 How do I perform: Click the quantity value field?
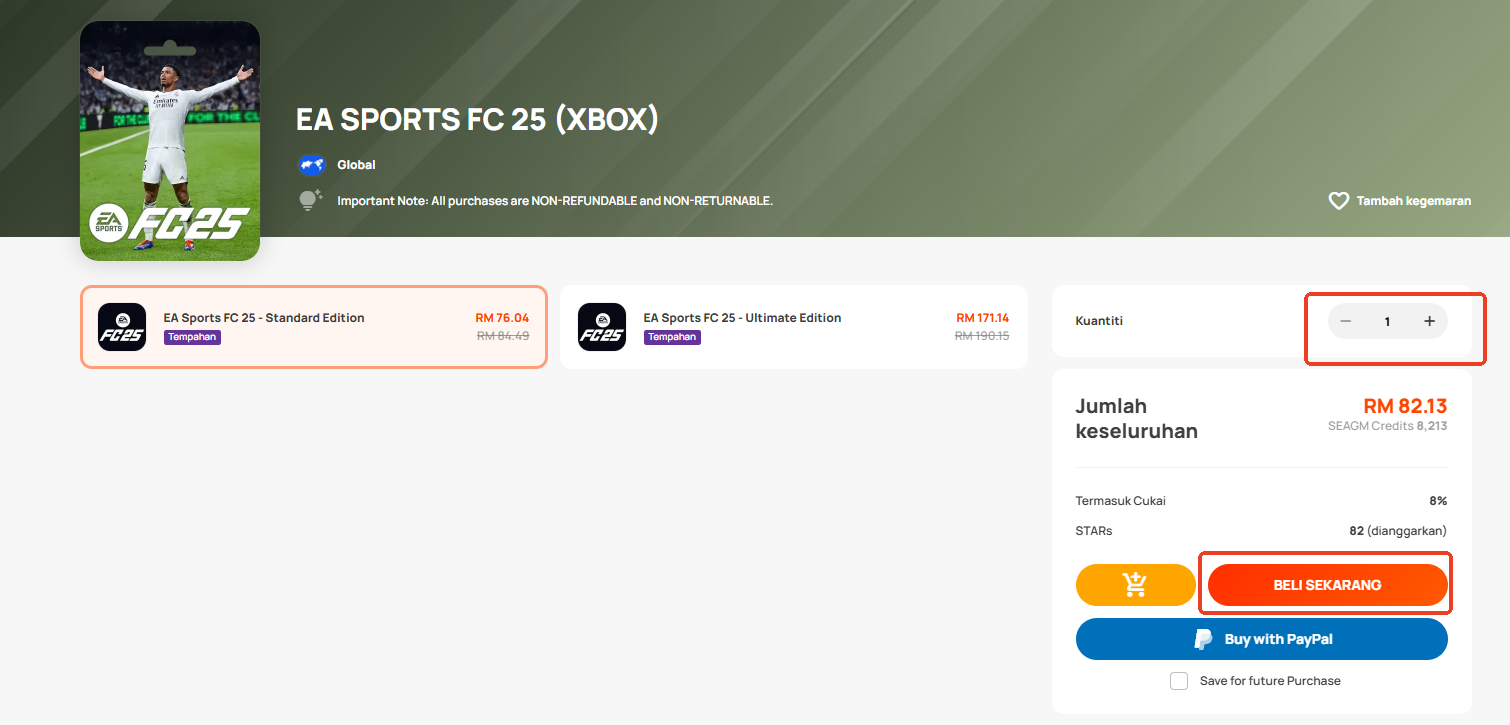(x=1387, y=321)
